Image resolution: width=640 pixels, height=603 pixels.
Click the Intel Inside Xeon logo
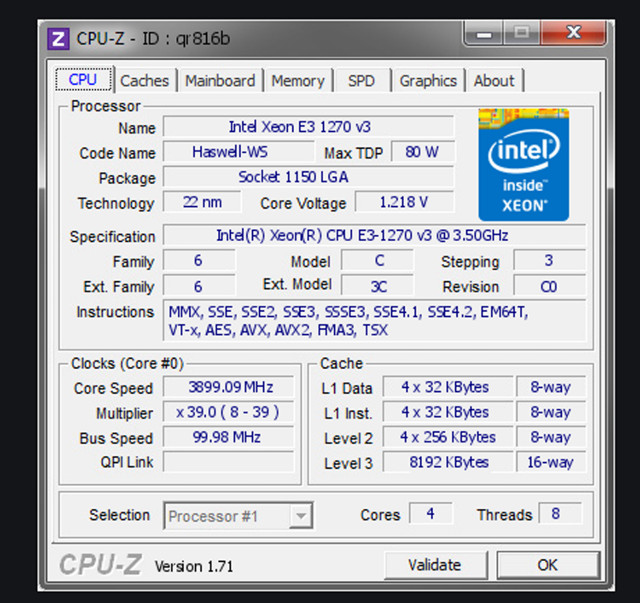point(524,165)
